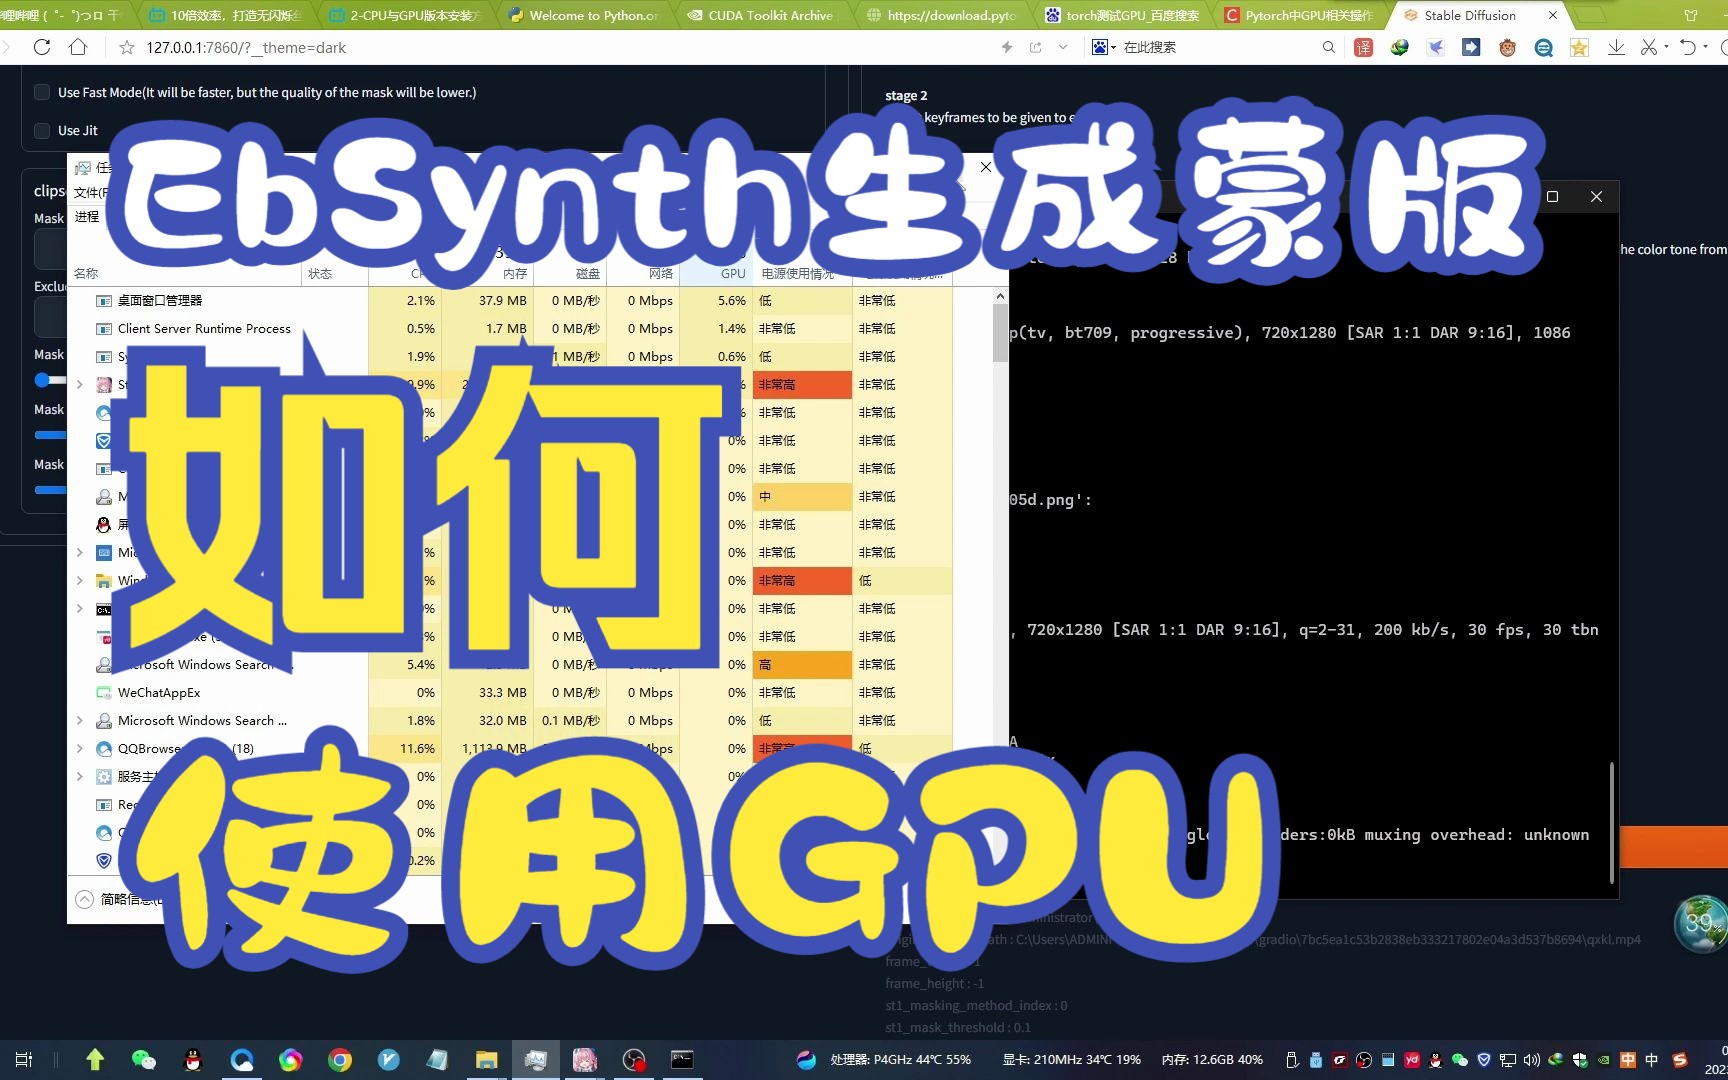
Task: Click the Task Manager vertical scrollbar thumb
Action: [x=1000, y=333]
